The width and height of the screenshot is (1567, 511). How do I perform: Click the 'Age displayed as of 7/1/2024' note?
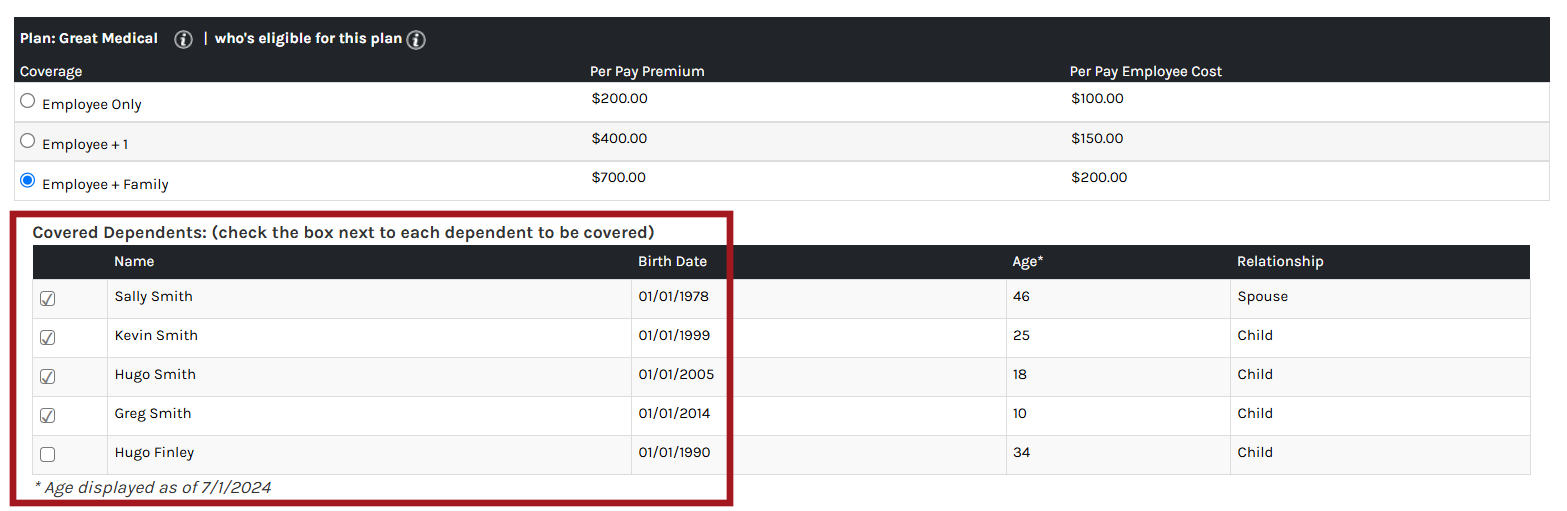click(153, 488)
